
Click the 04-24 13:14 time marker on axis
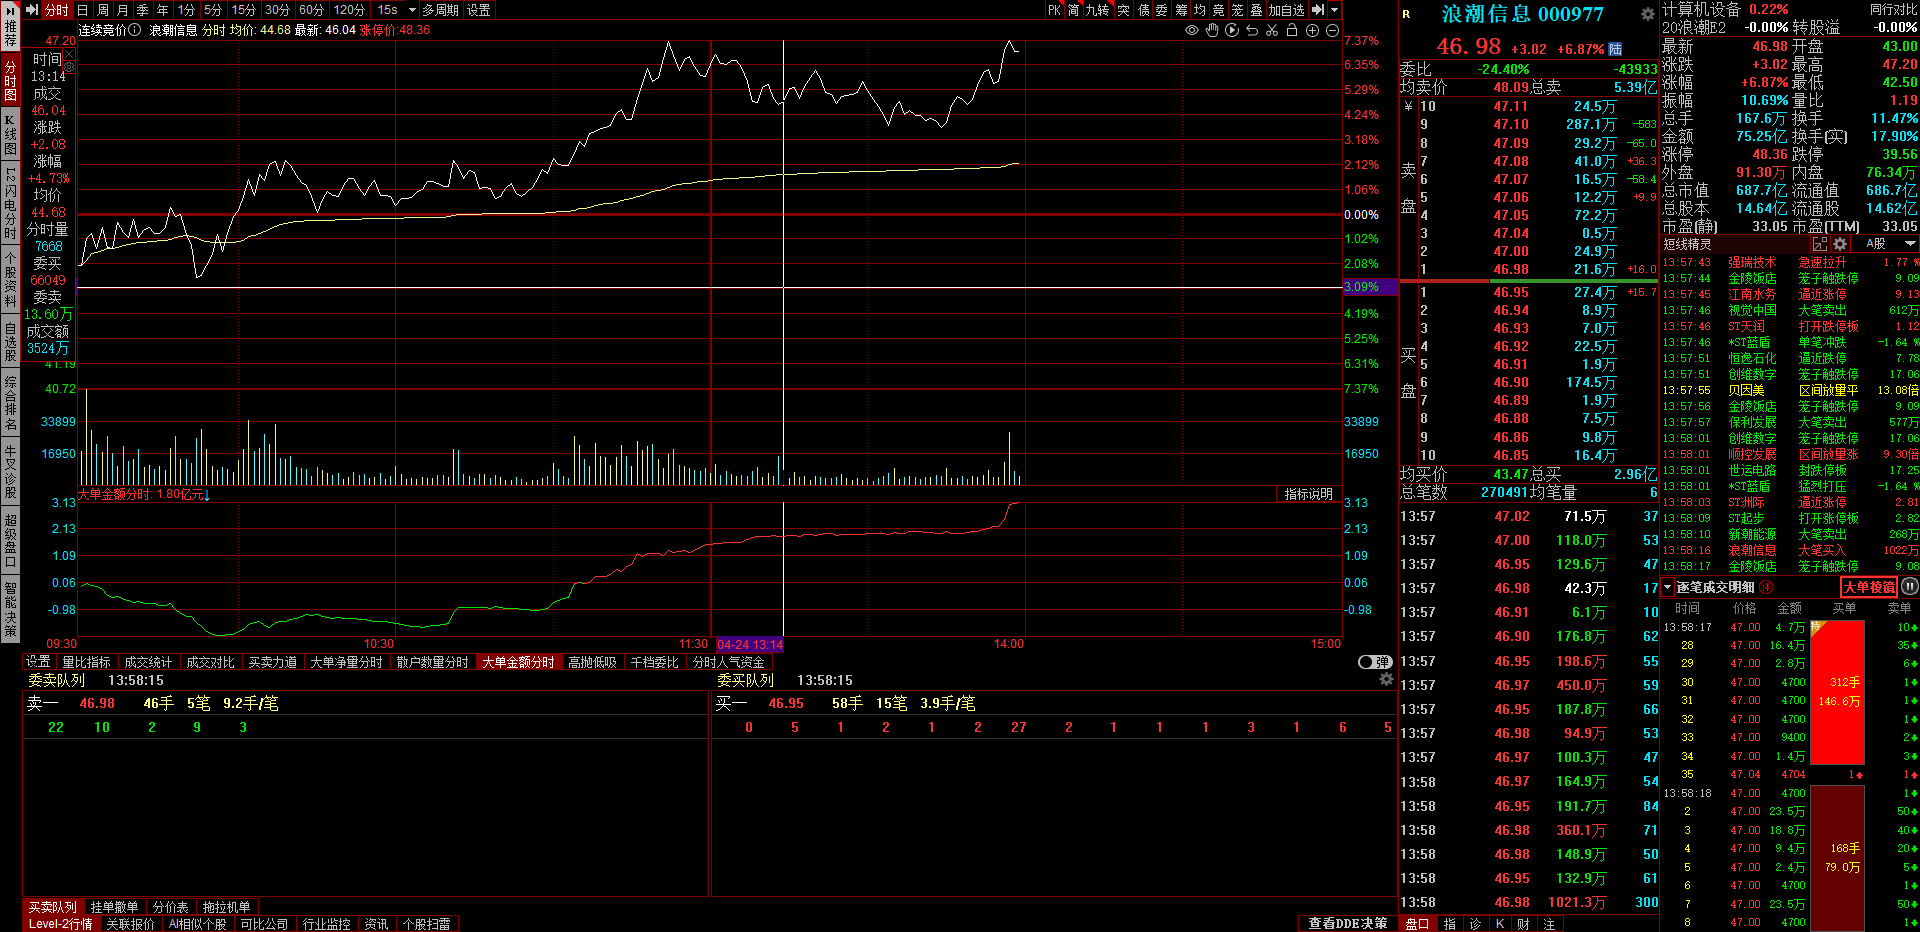click(x=750, y=644)
